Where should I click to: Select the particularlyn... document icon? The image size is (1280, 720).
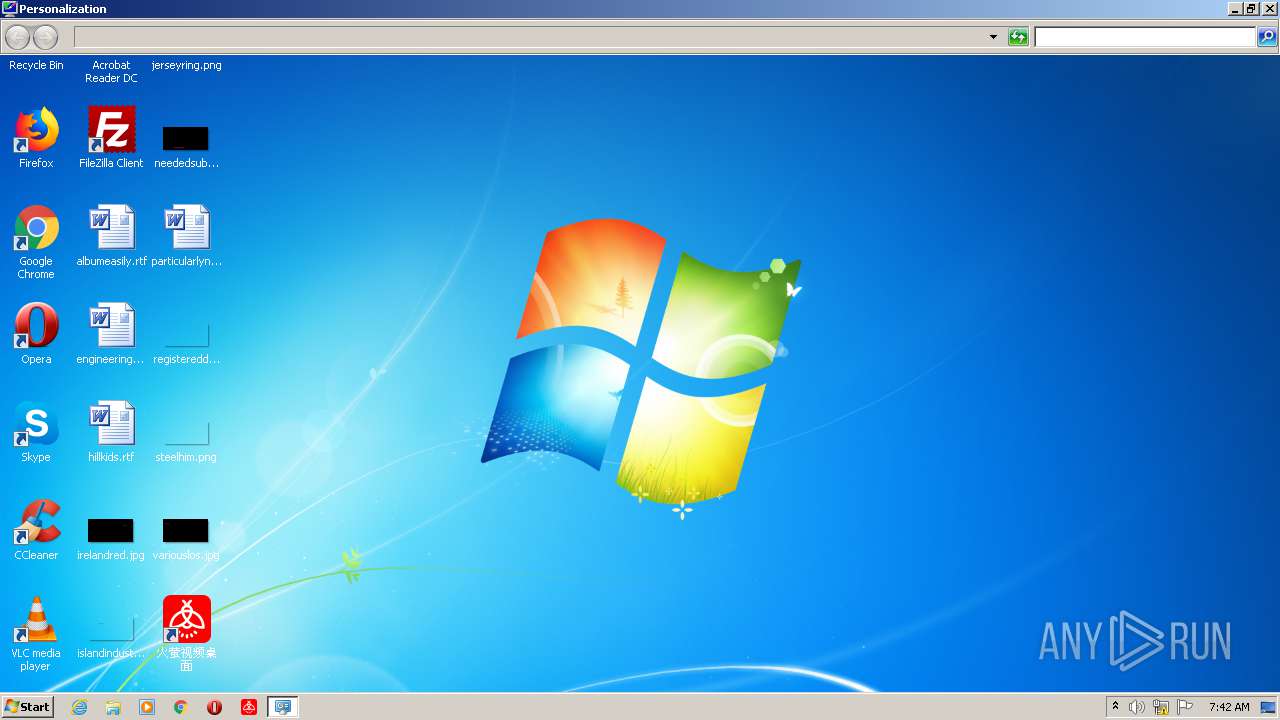click(x=186, y=228)
